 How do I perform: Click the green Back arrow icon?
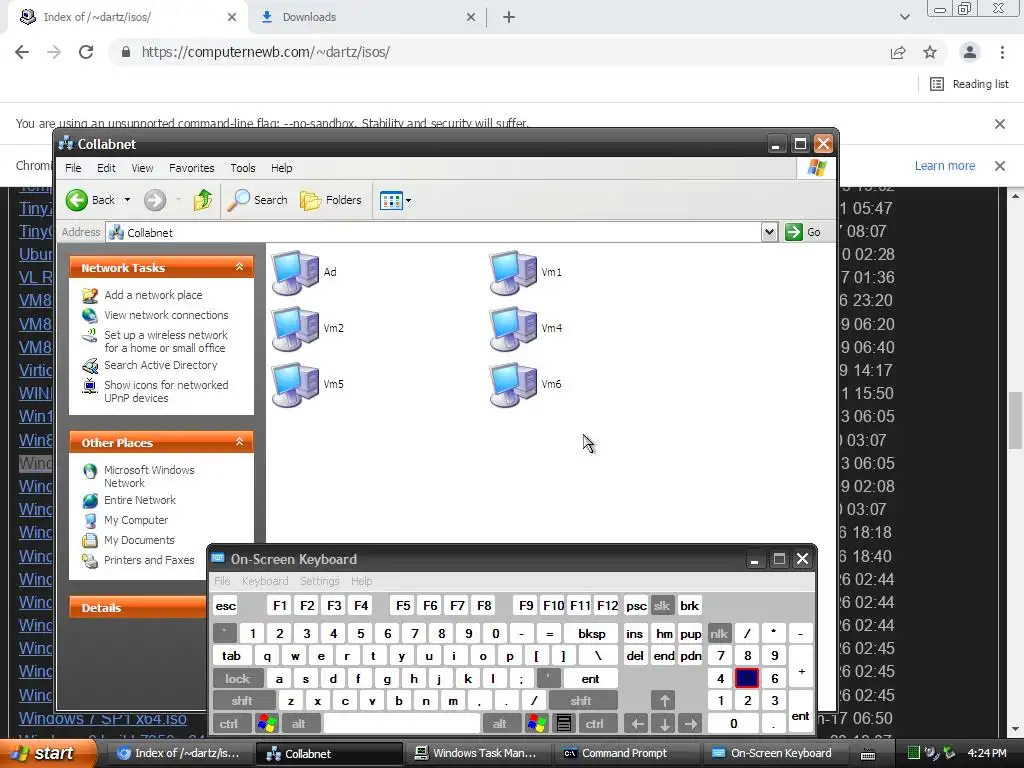point(77,200)
